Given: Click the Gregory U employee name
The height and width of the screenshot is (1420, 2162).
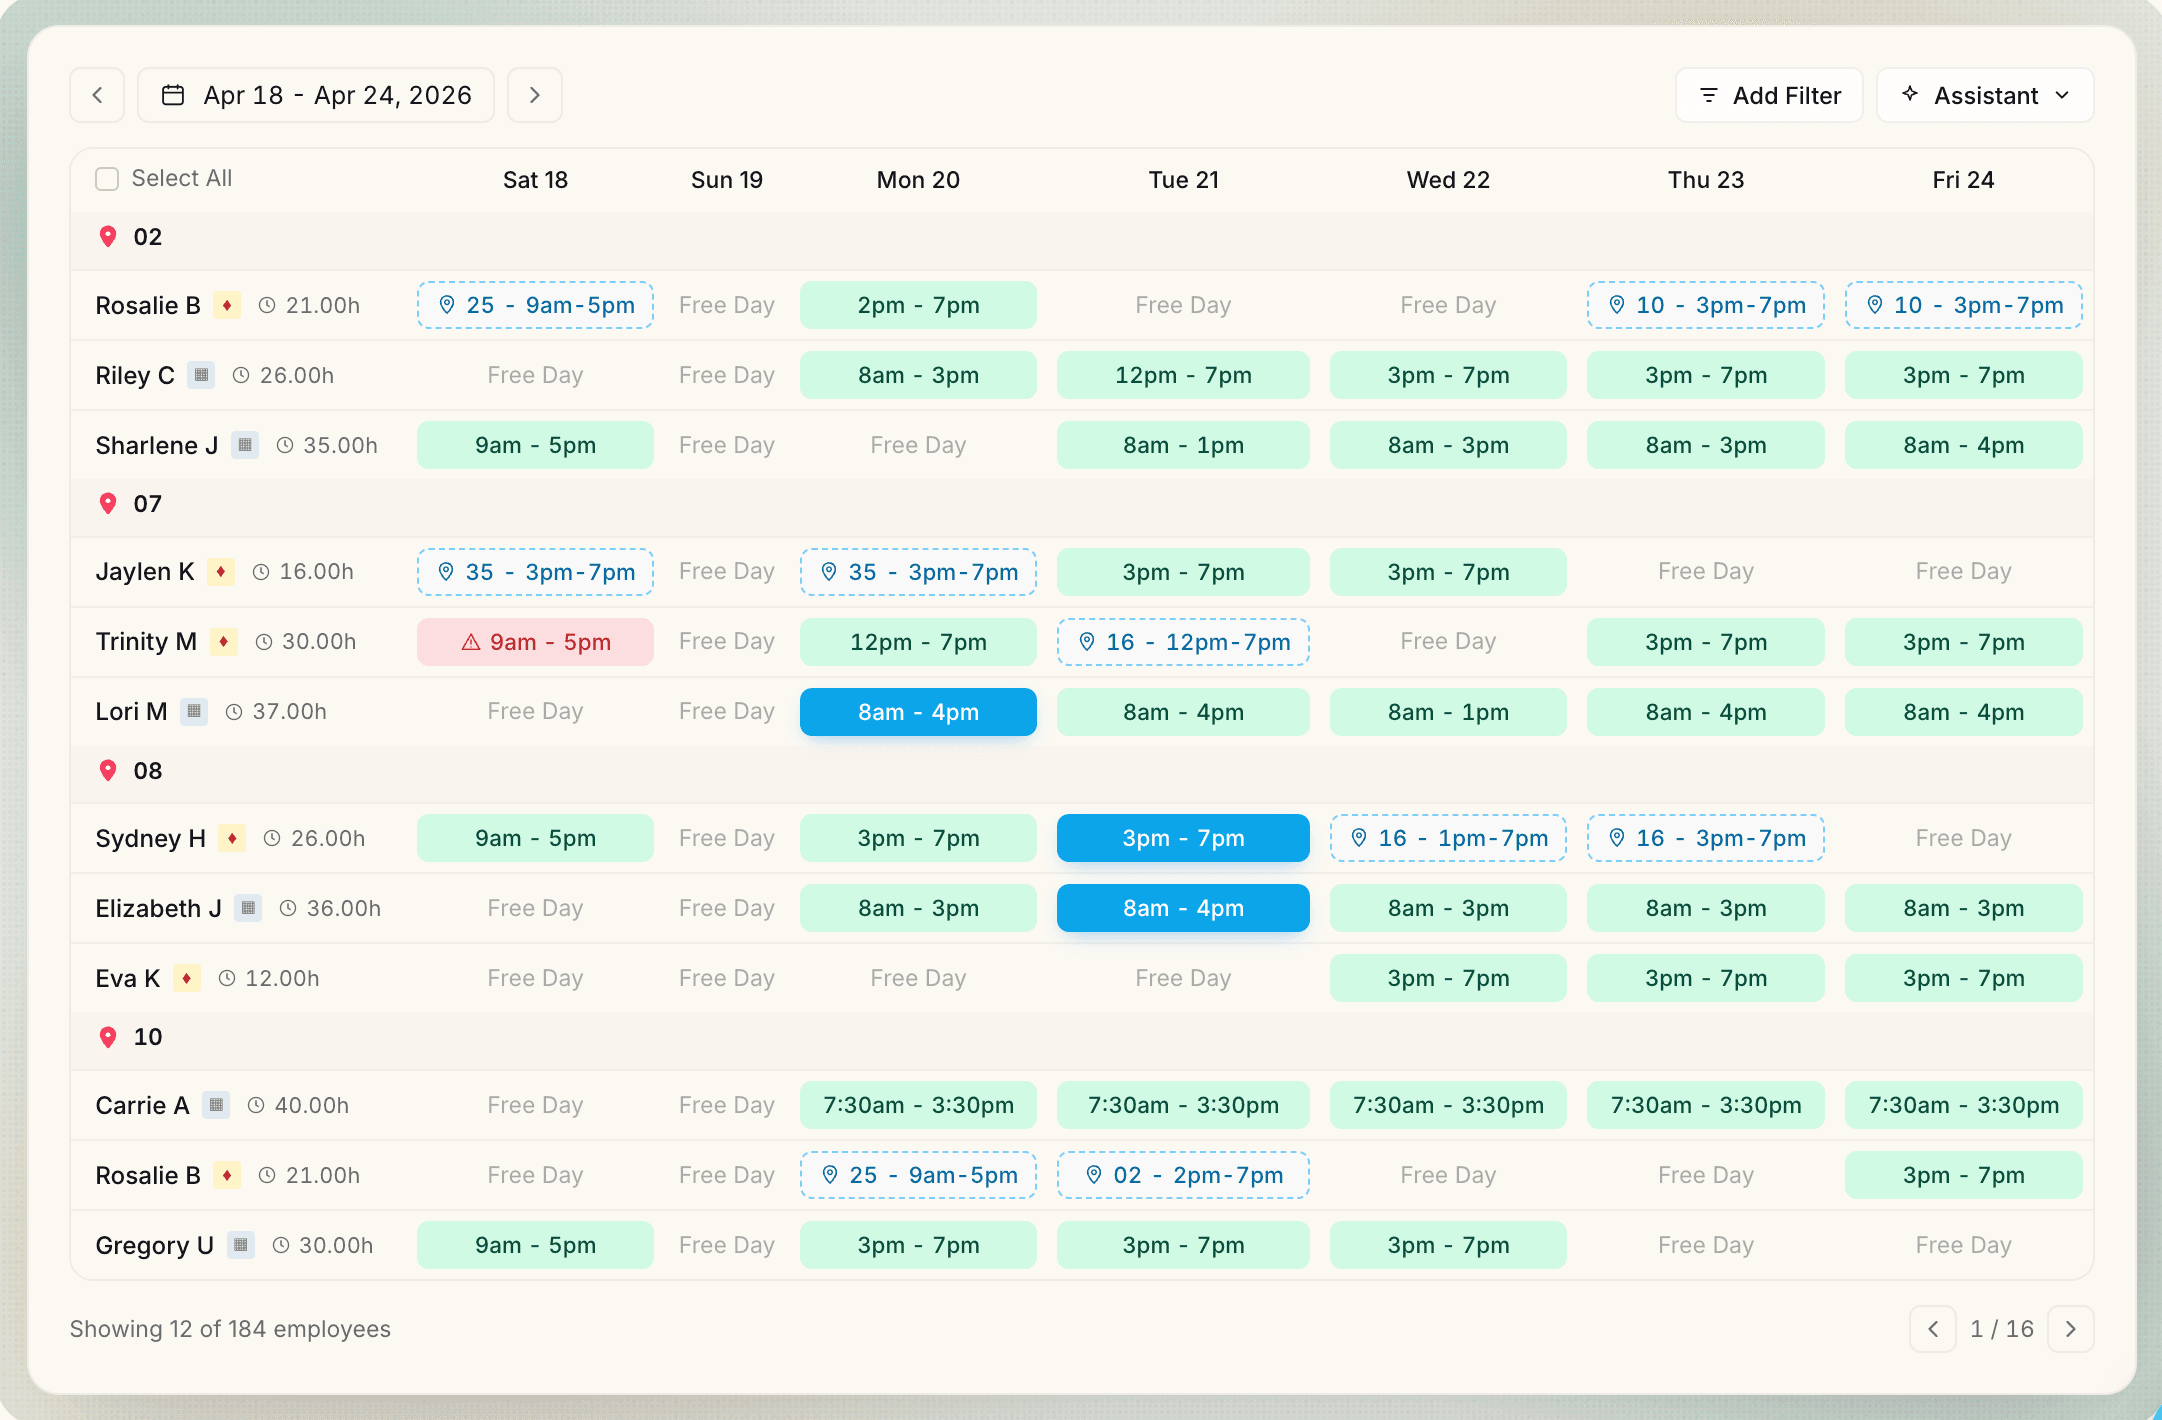Looking at the screenshot, I should pos(154,1245).
